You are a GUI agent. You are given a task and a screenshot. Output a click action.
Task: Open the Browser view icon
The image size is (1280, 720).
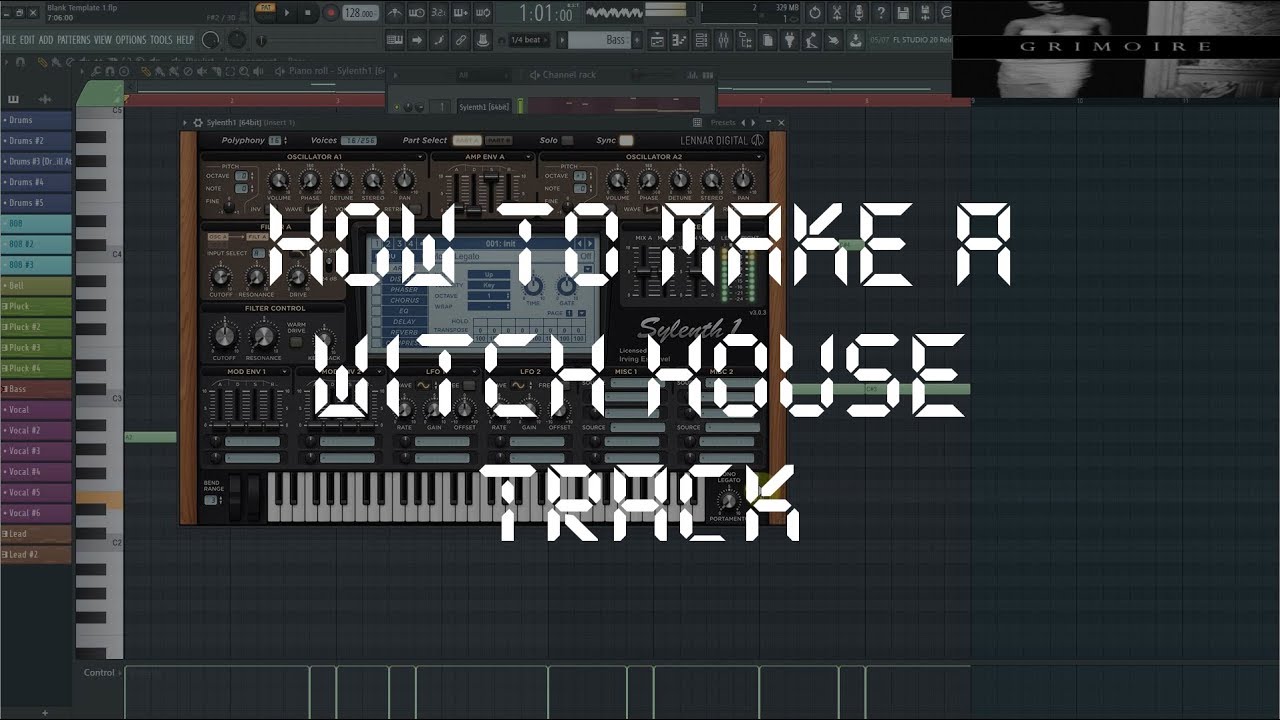coord(745,40)
